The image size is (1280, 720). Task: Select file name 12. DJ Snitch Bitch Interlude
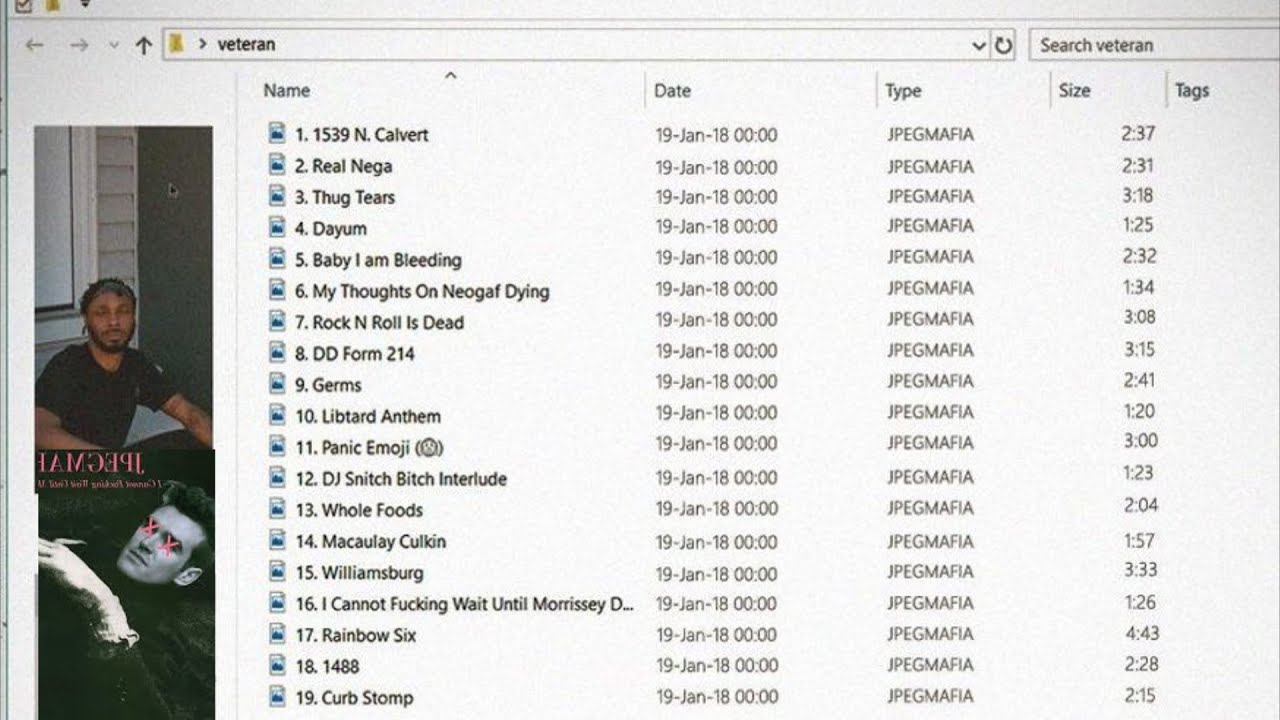[x=401, y=478]
